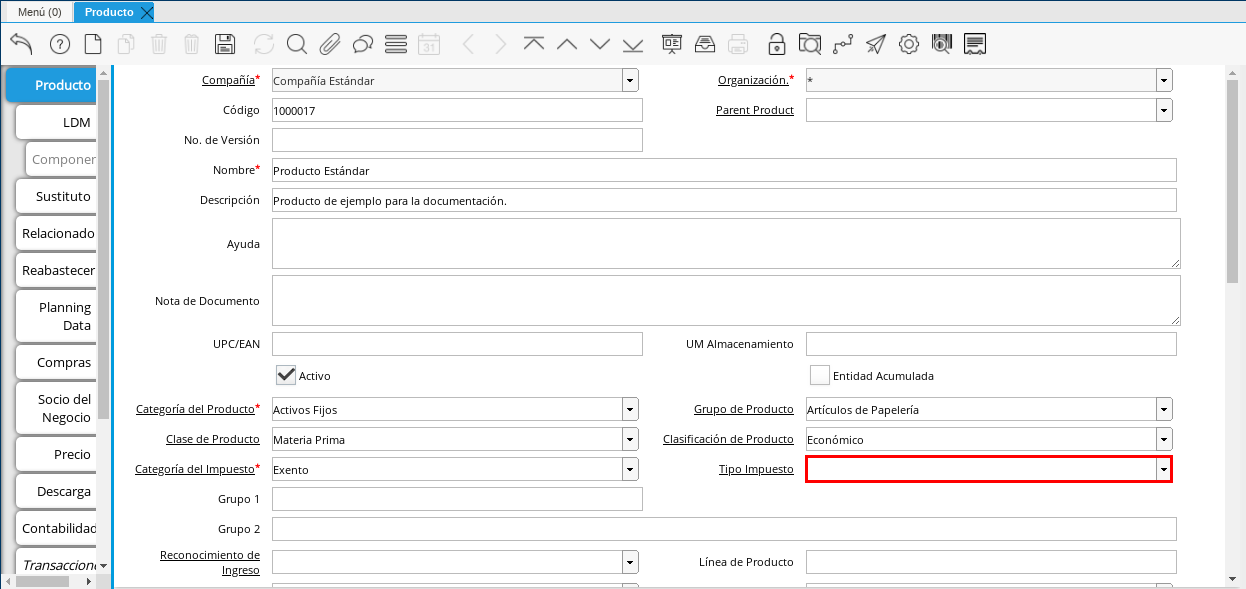Open the magnifier lookup record icon

pyautogui.click(x=297, y=44)
